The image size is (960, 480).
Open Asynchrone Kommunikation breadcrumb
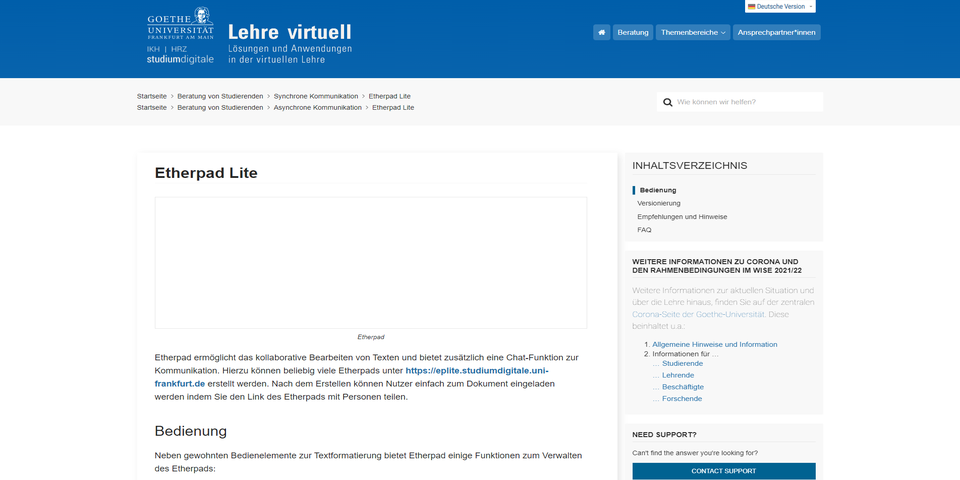tap(318, 107)
